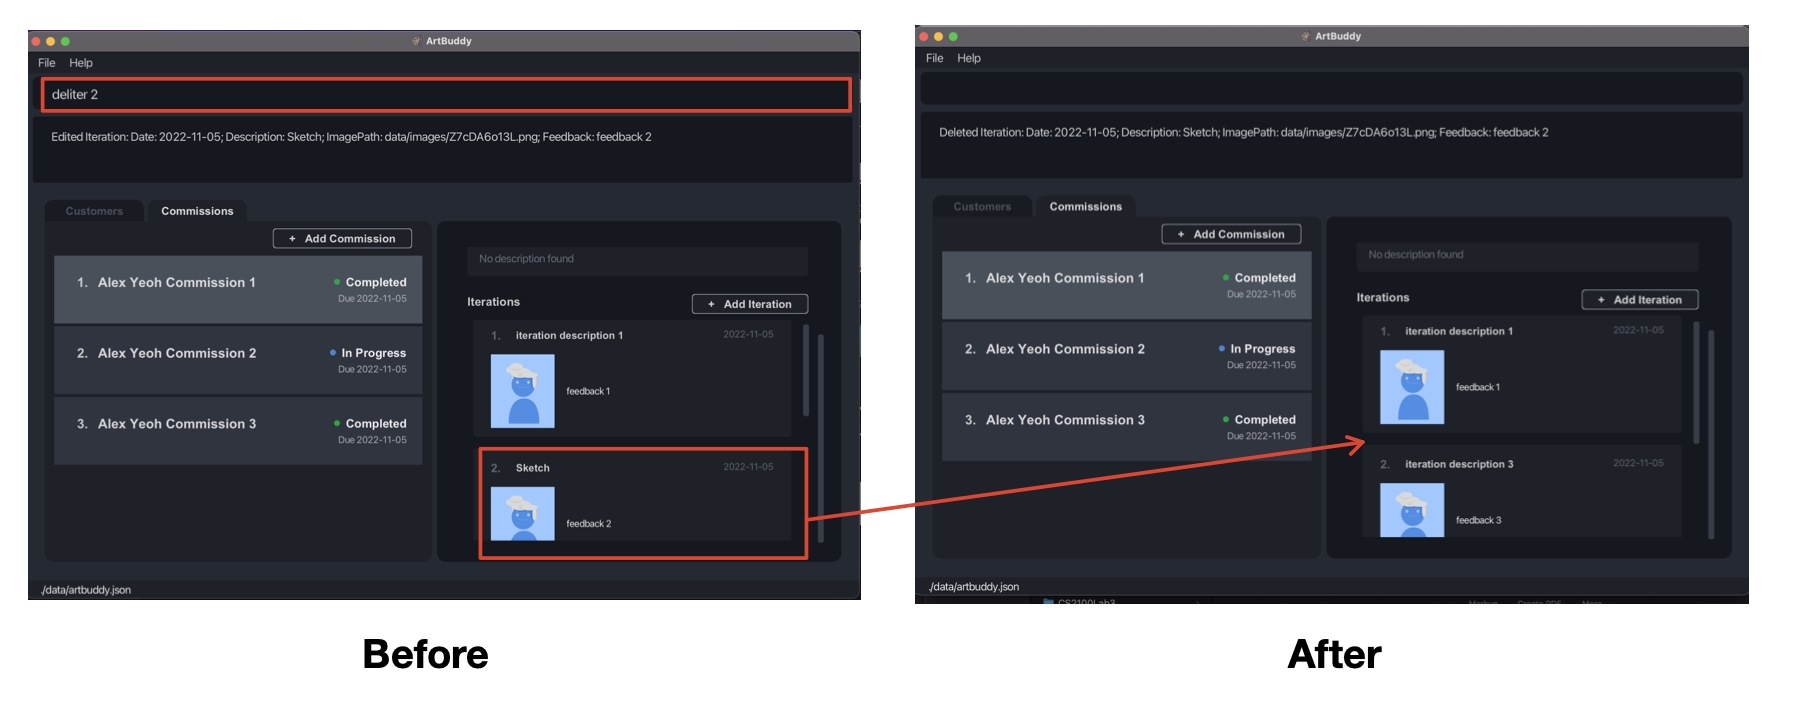
Task: Click feedback 1 thumbnail image in After window
Action: 1412,387
